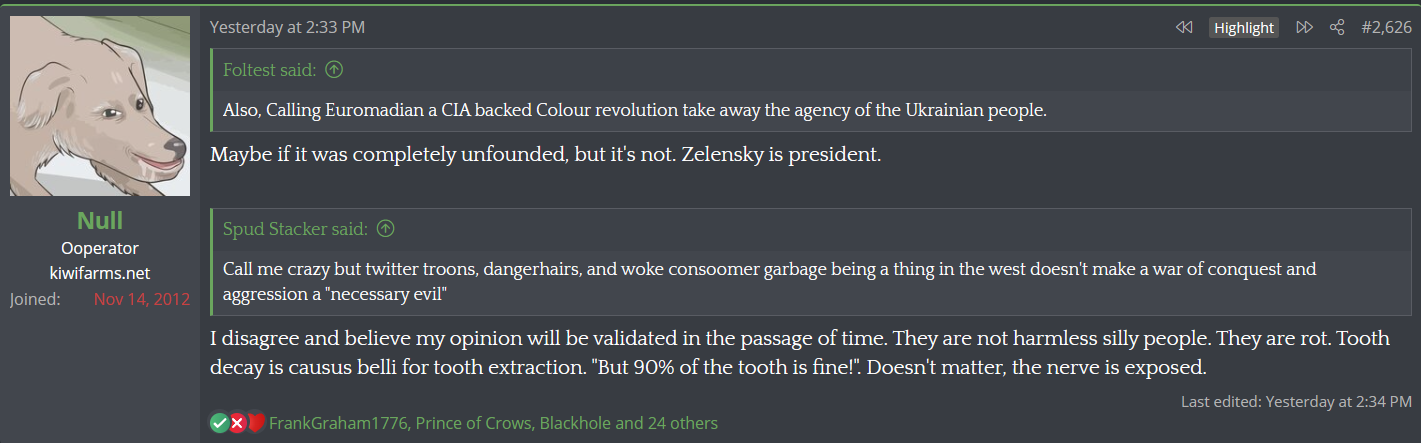This screenshot has height=443, width=1421.
Task: Go to Spud Stacker's original post arrow icon
Action: point(385,229)
